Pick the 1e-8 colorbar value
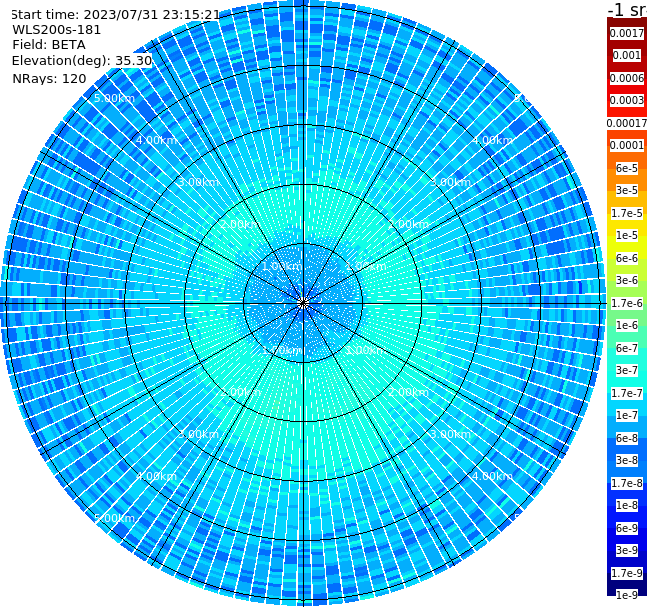 pyautogui.click(x=627, y=505)
